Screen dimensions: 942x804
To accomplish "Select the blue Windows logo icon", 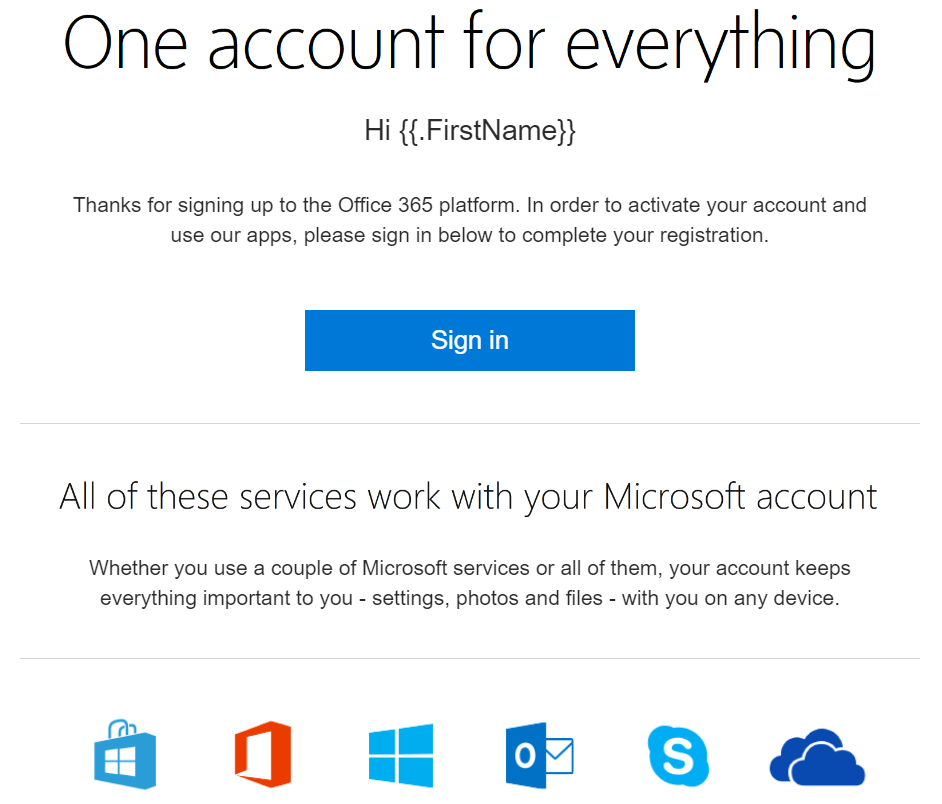I will tap(400, 756).
